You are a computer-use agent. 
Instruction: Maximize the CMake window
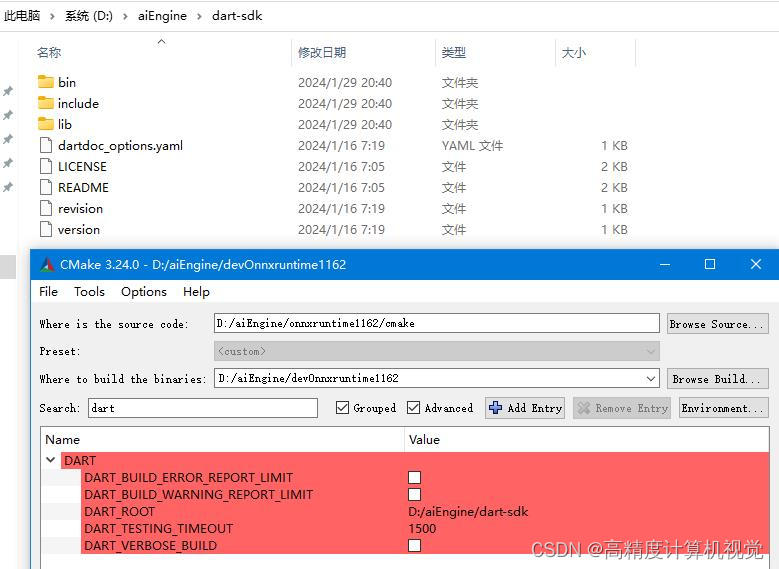tap(710, 264)
